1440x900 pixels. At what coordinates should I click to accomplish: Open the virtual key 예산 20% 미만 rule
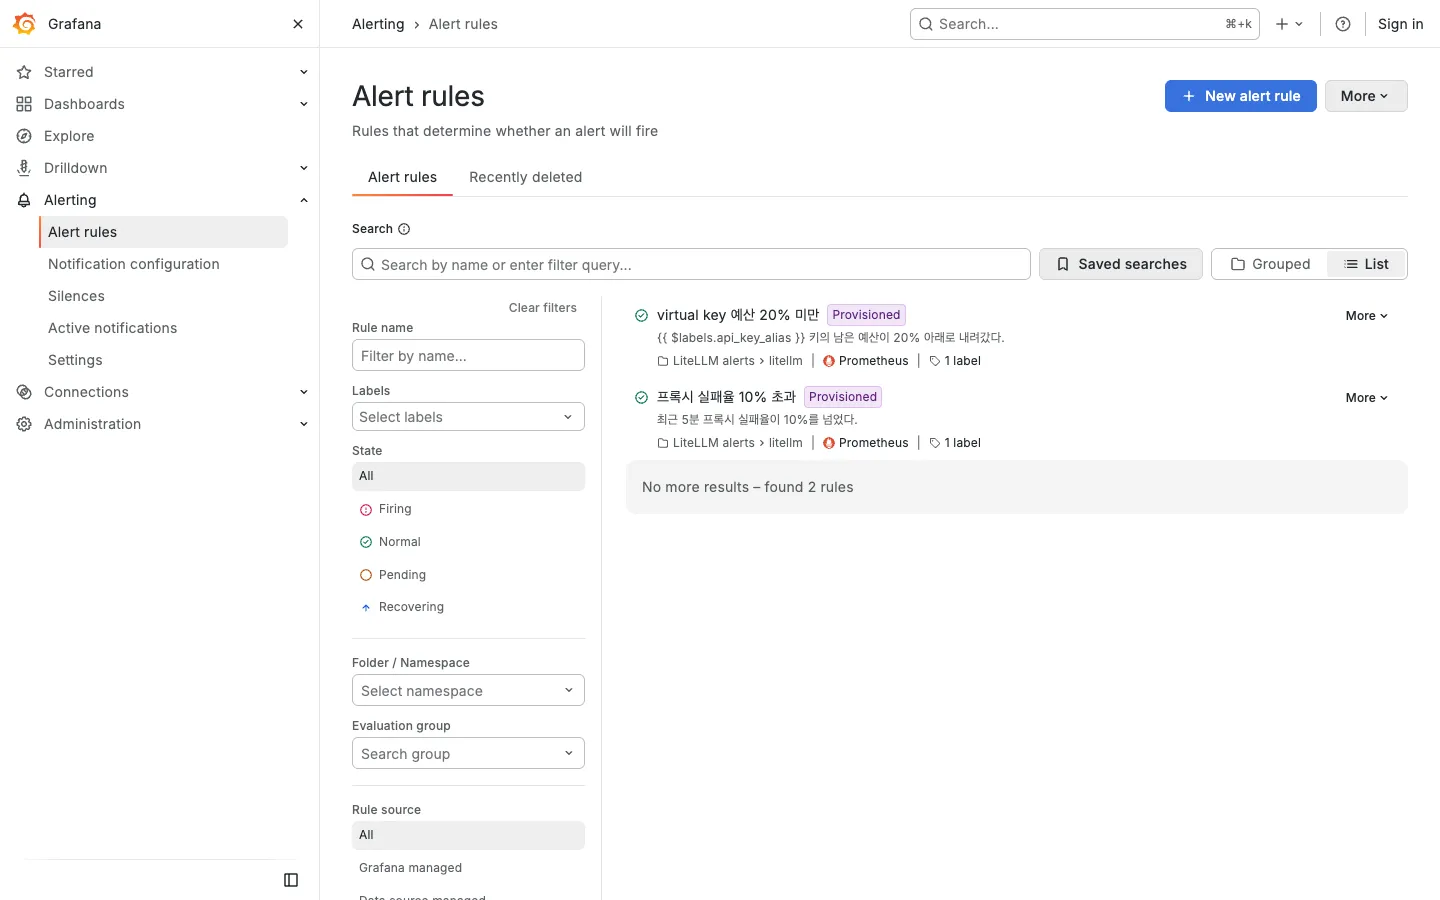pyautogui.click(x=737, y=315)
